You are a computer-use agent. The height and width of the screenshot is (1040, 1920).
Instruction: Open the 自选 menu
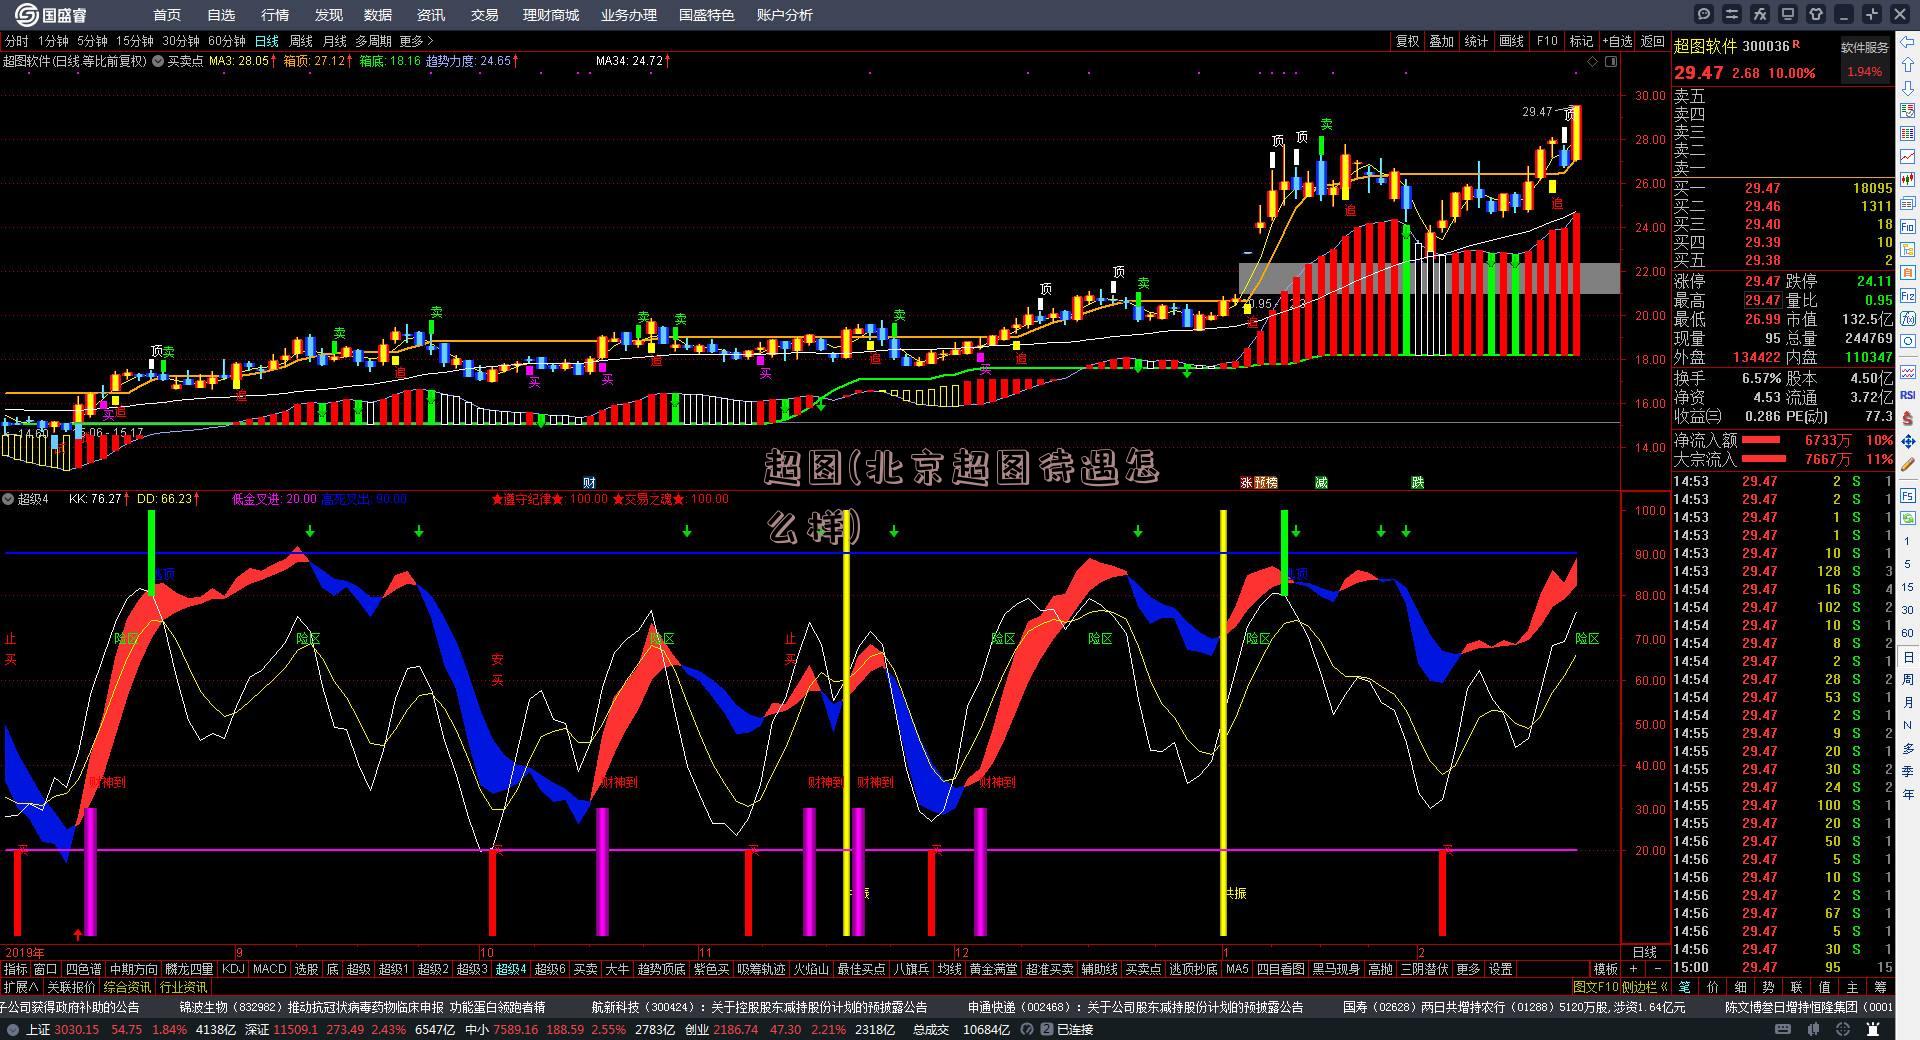tap(221, 15)
